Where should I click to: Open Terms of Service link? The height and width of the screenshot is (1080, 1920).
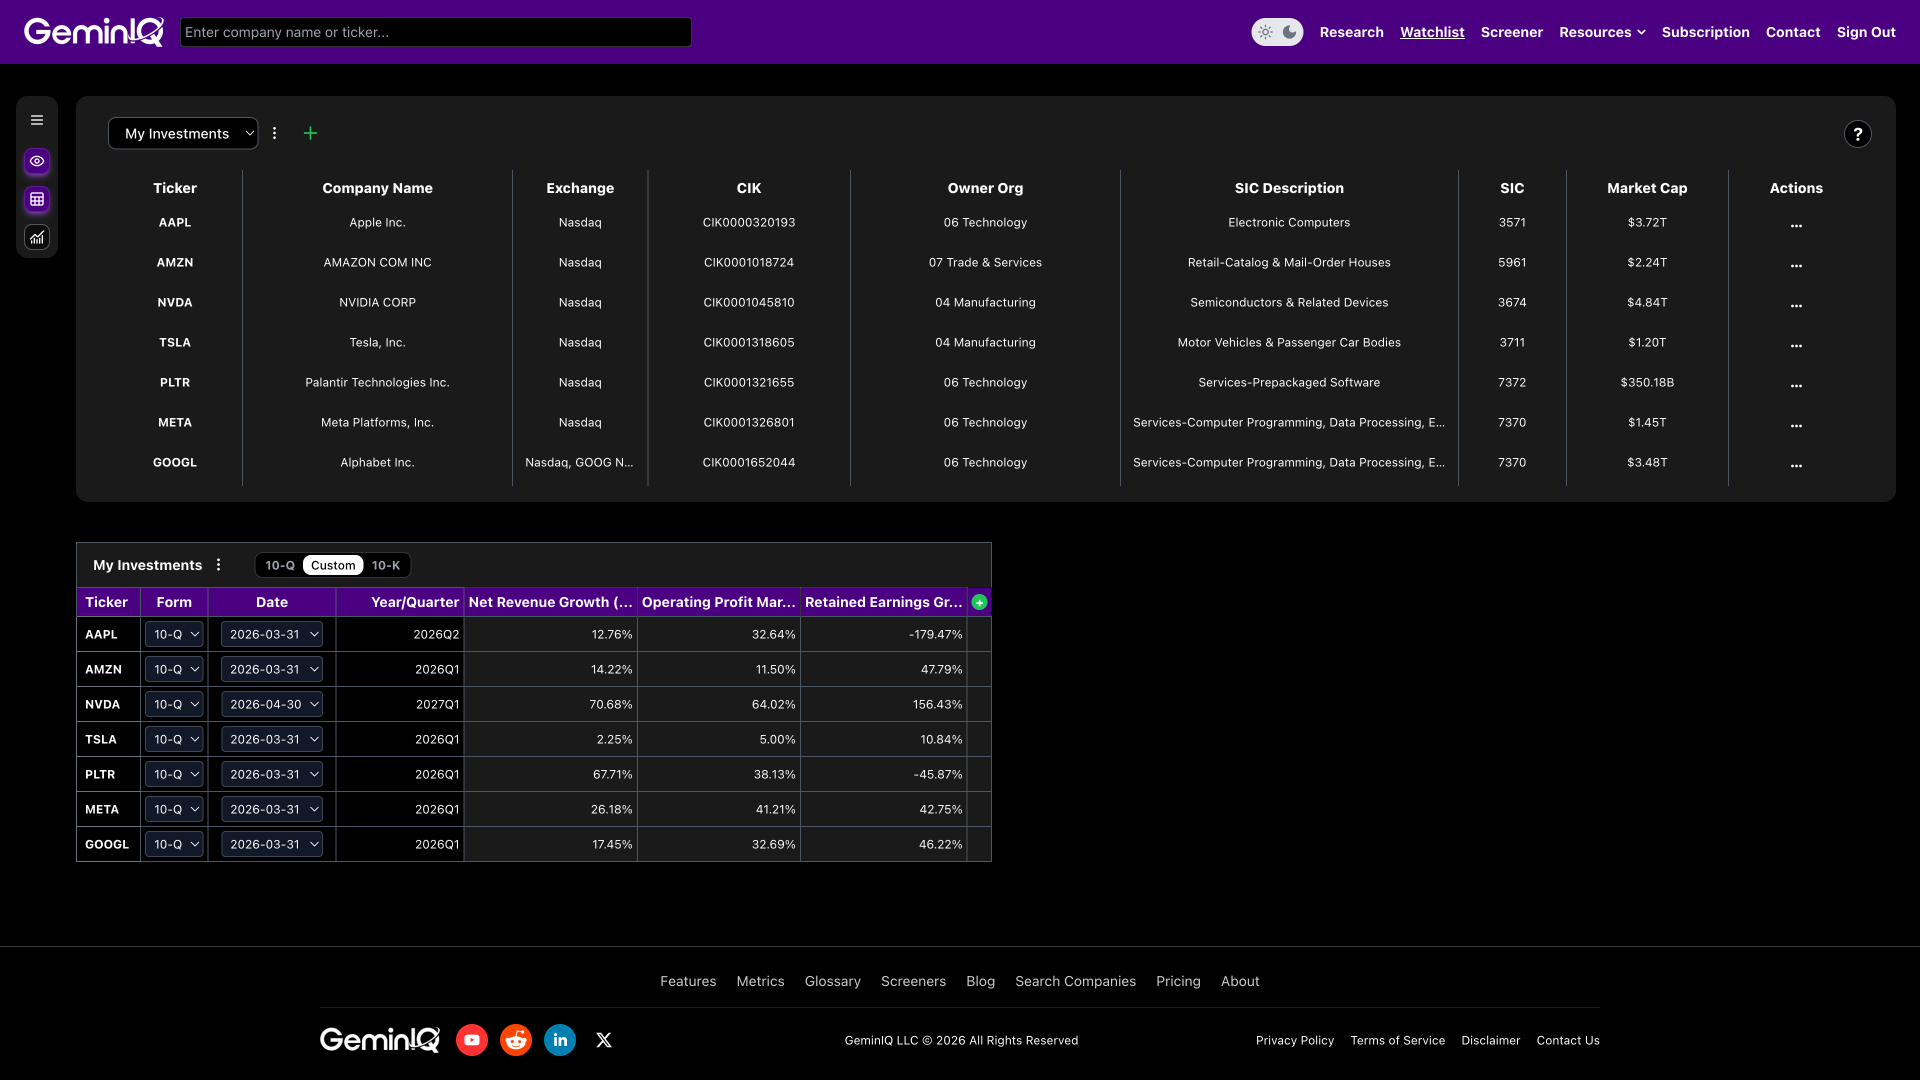tap(1398, 1040)
